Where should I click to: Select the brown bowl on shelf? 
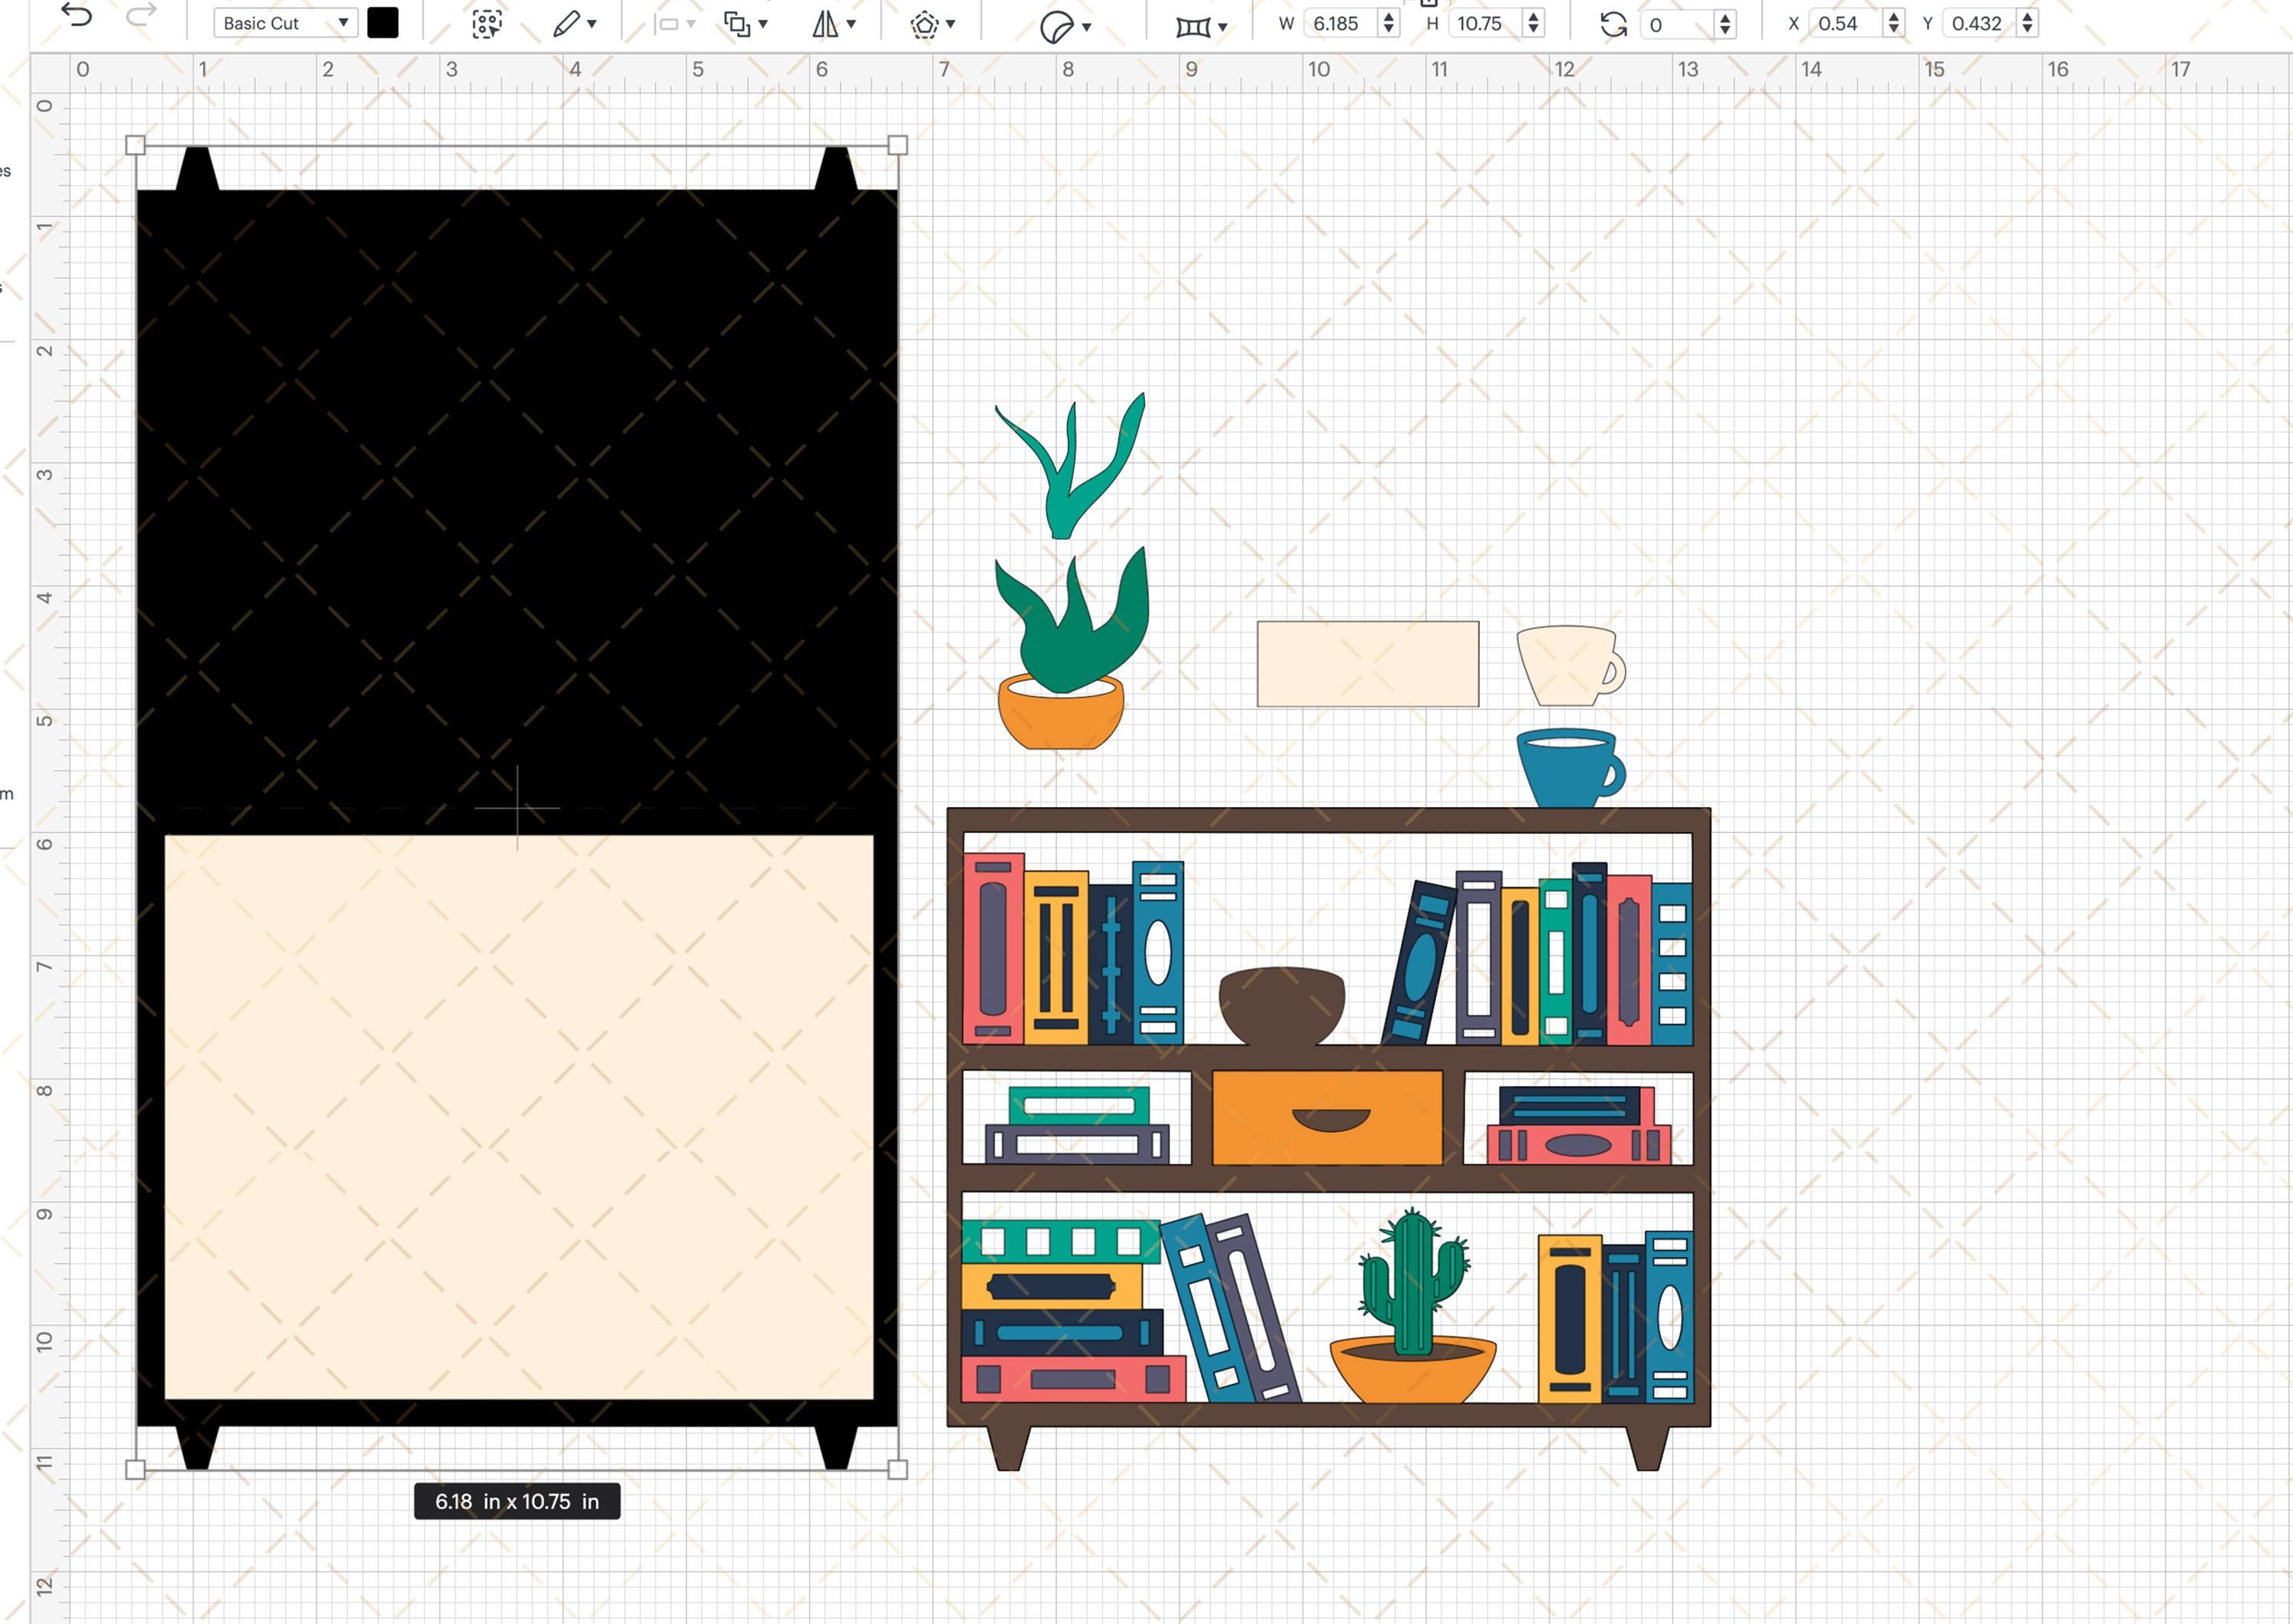point(1281,1007)
